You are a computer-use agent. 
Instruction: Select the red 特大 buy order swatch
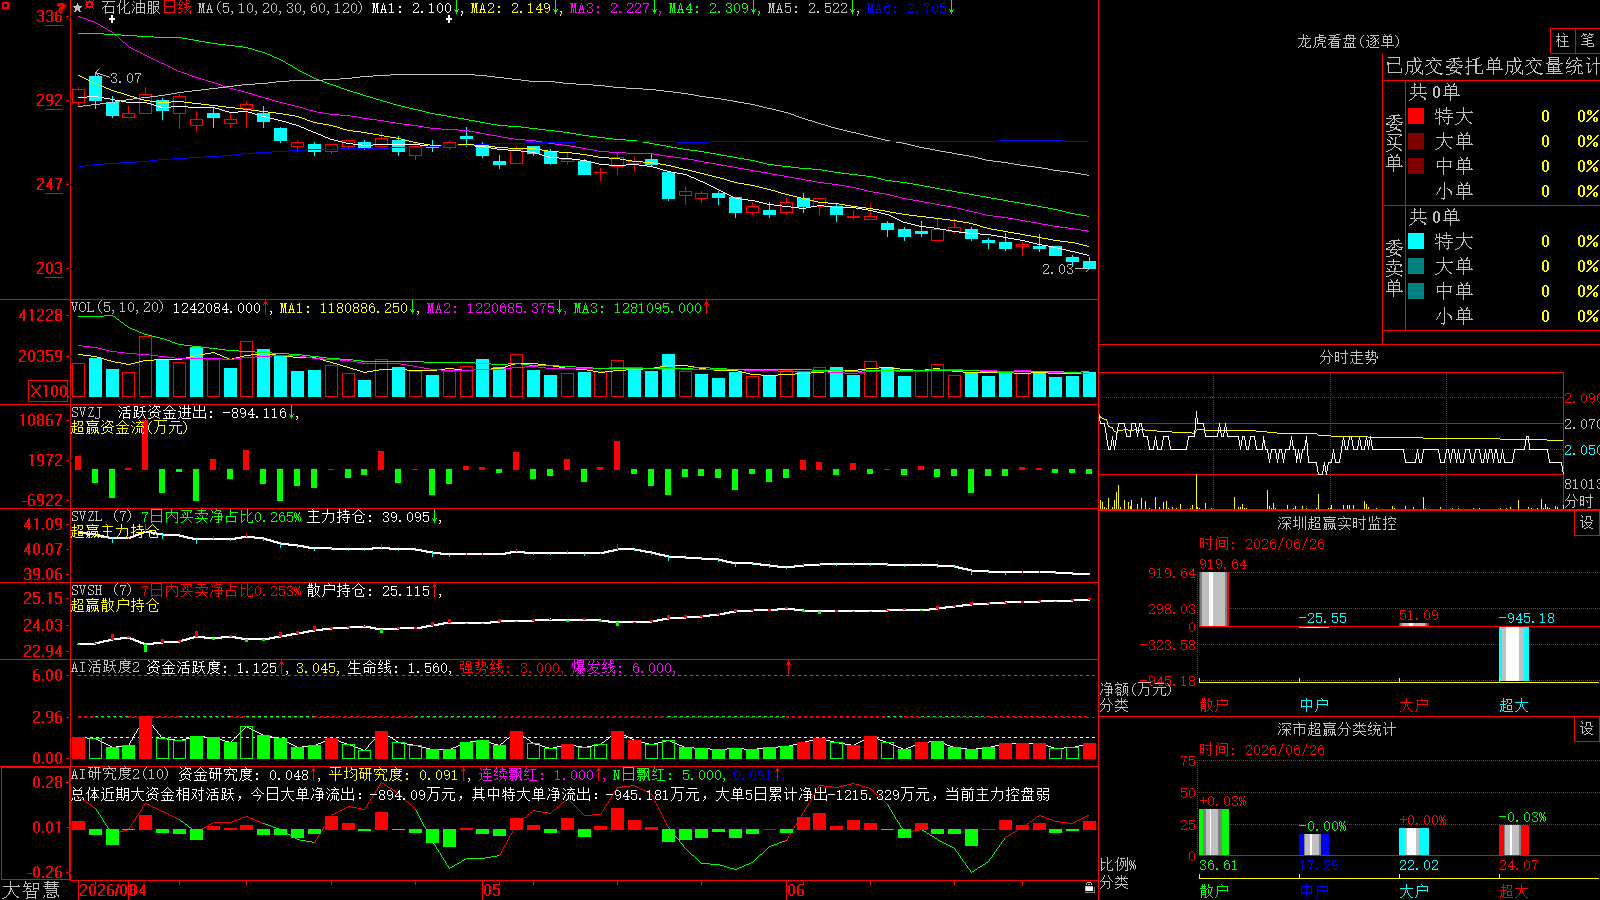click(x=1416, y=116)
